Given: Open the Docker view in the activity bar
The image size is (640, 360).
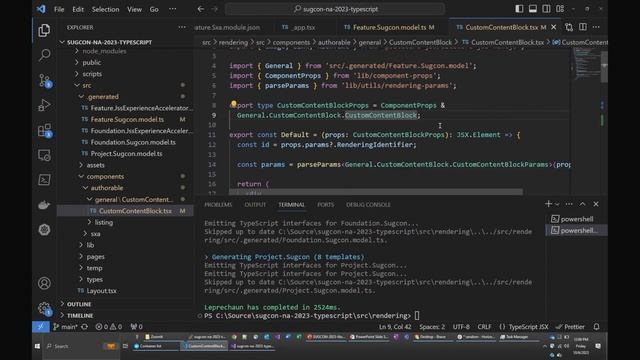Looking at the screenshot, I should pos(44,205).
